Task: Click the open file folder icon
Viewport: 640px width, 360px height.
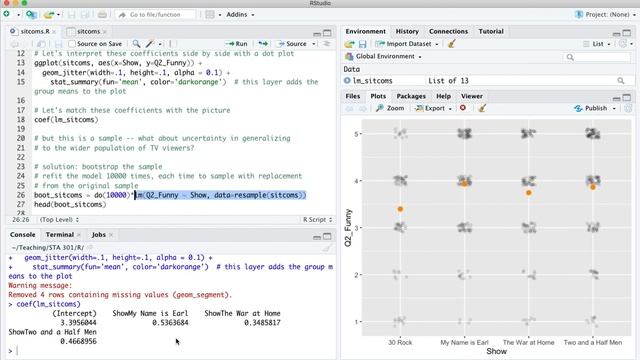Action: tap(49, 15)
